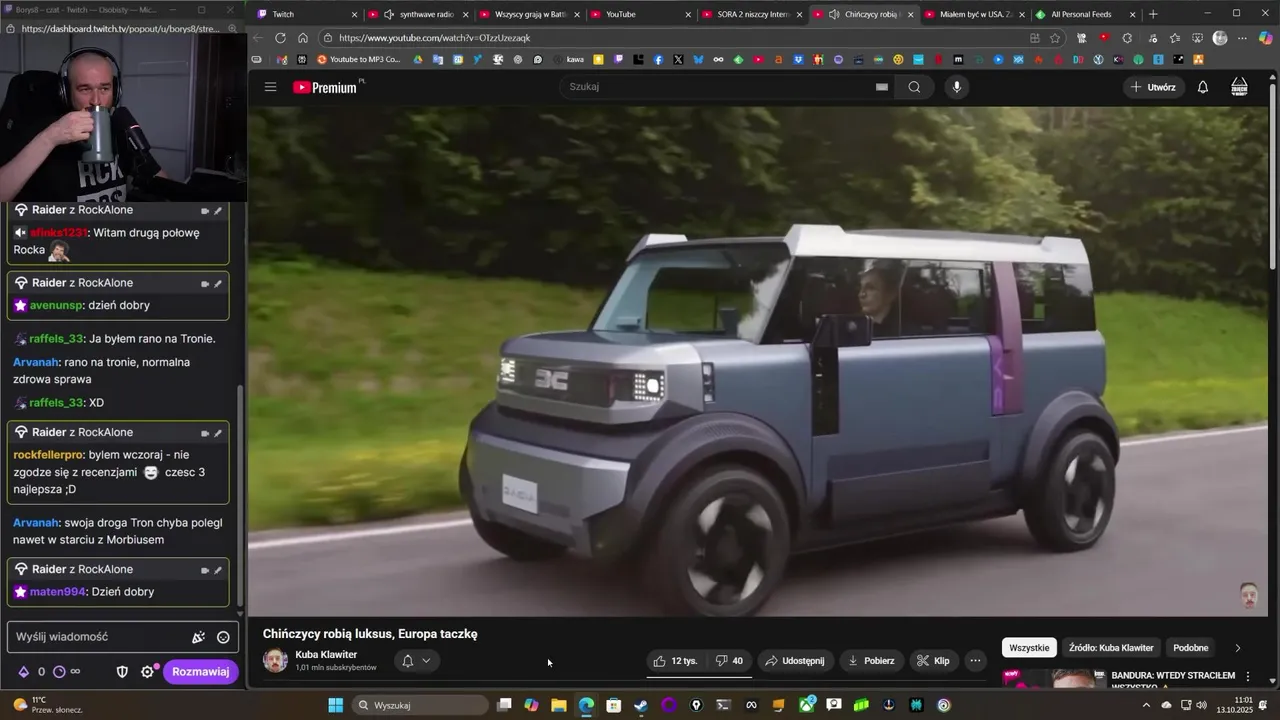
Task: Open a new browser tab
Action: [1153, 14]
